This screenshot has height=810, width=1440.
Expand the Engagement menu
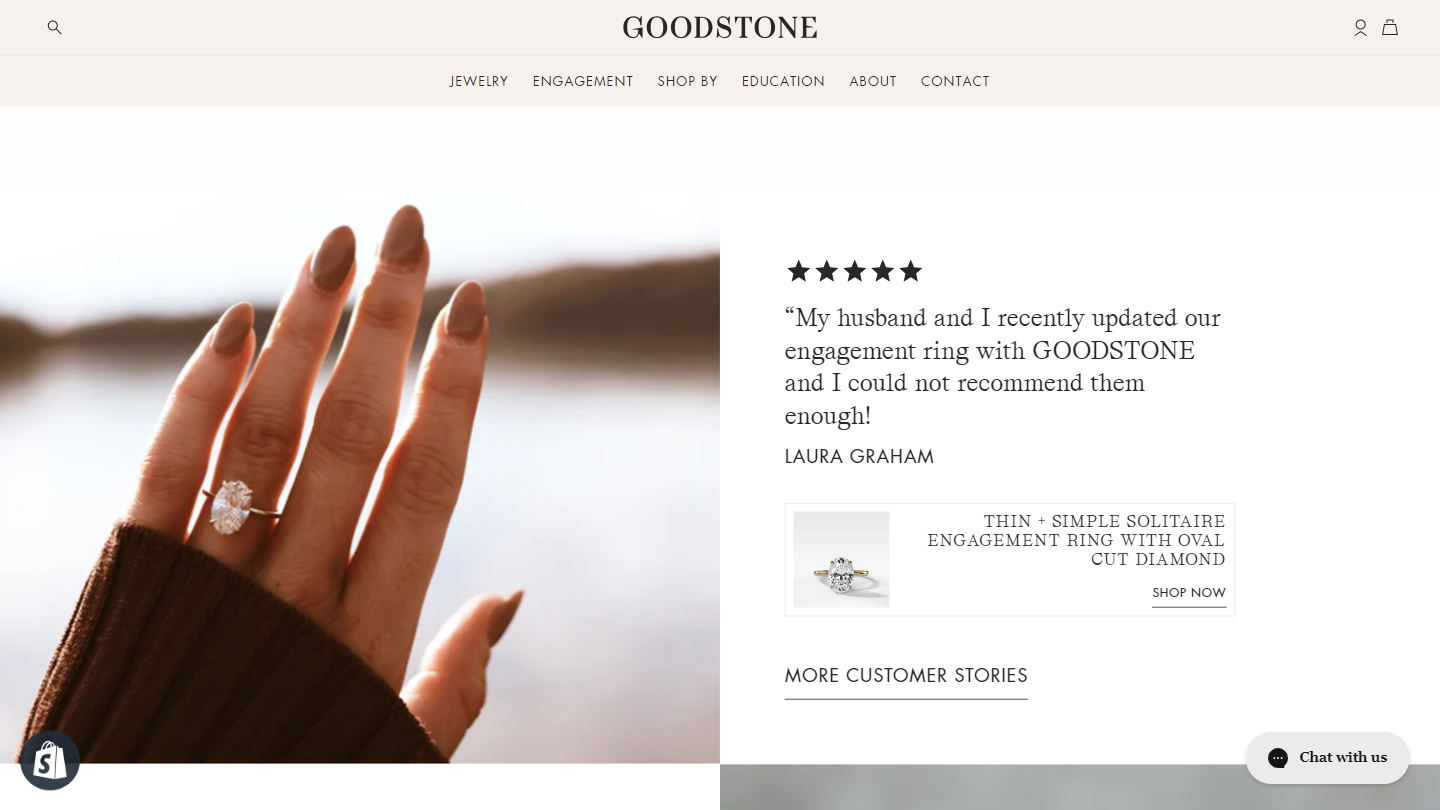point(583,81)
